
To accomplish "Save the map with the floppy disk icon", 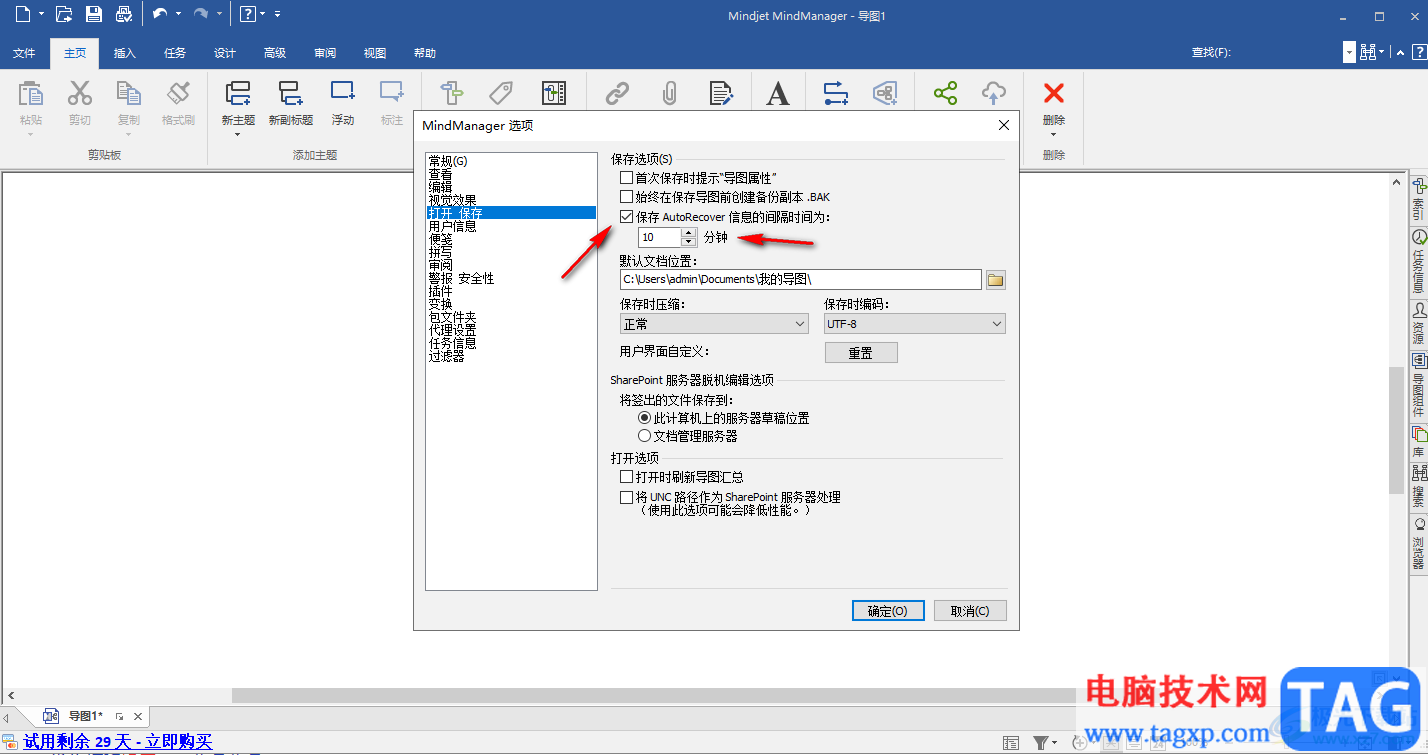I will pos(94,14).
